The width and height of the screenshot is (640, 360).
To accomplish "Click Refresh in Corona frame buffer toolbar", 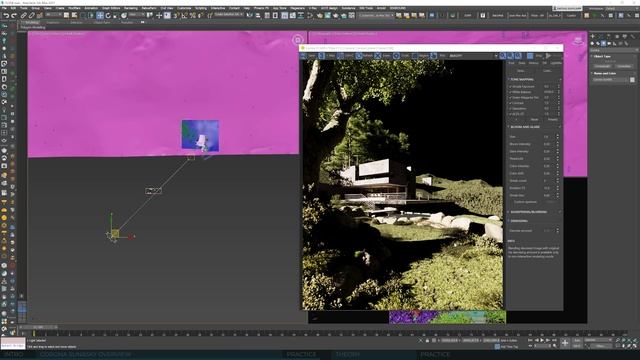I will point(364,56).
